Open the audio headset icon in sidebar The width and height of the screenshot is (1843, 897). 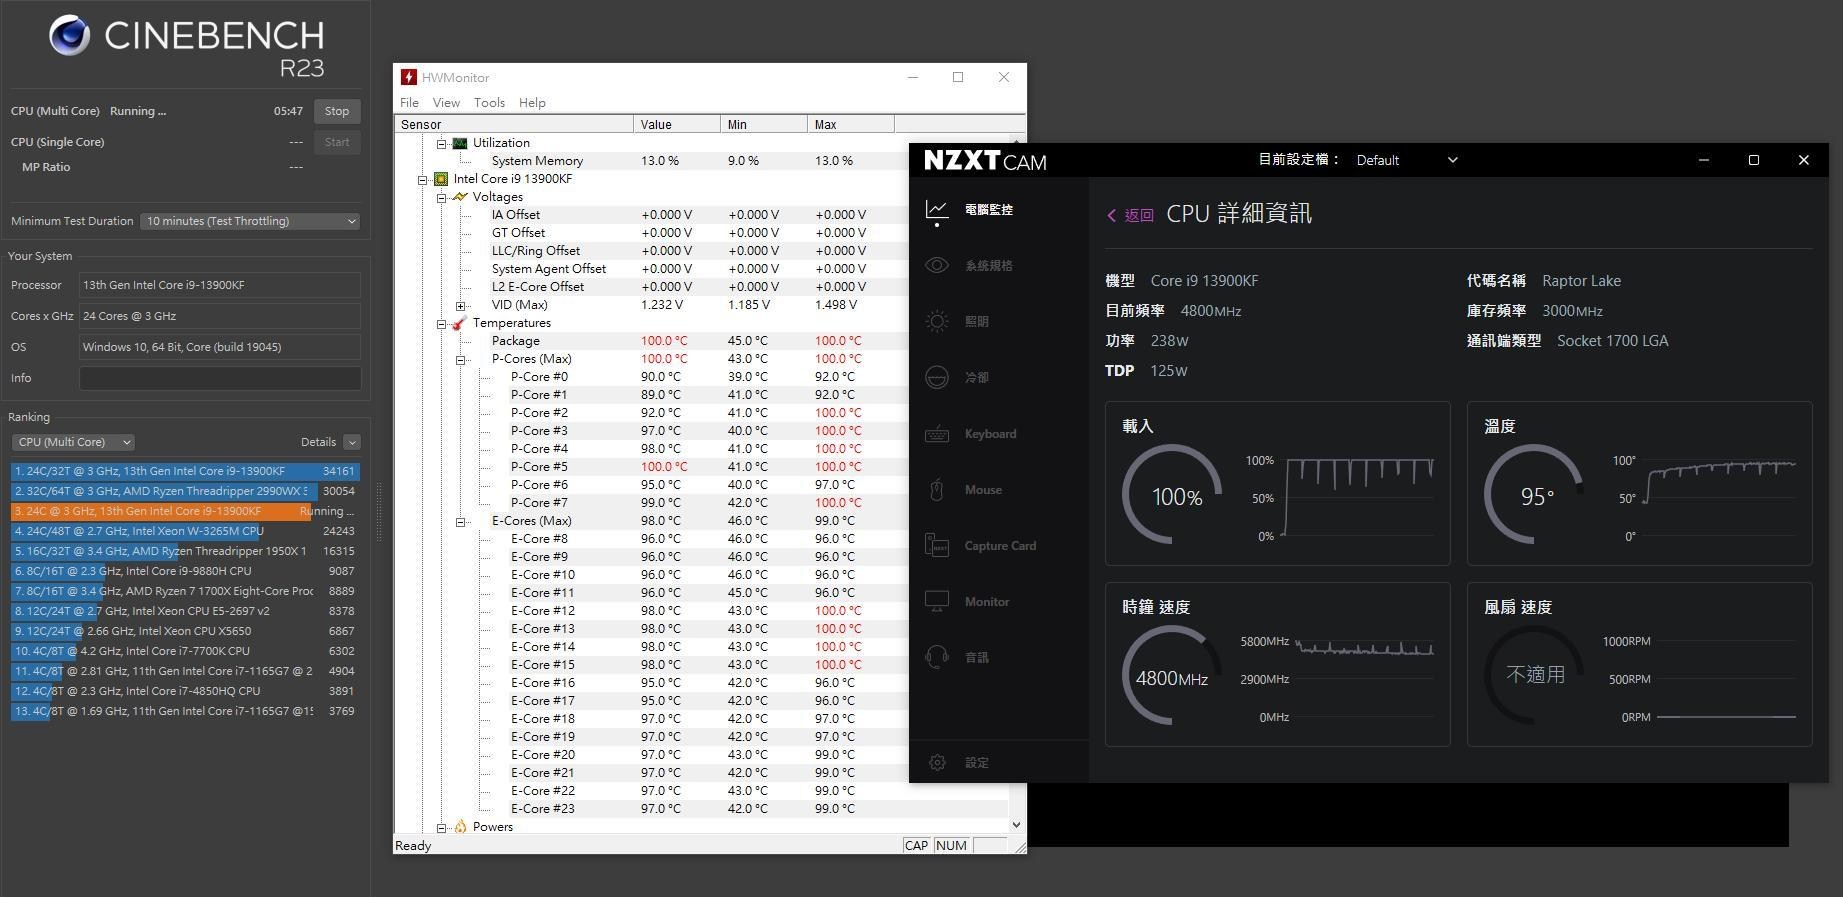937,658
